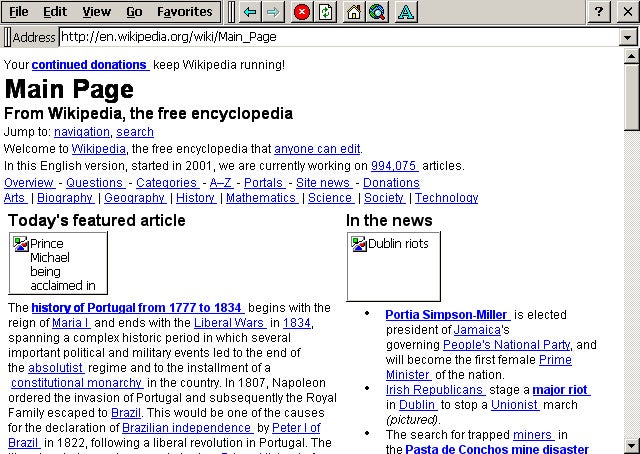Viewport: 640px width, 454px height.
Task: Open the Jamaica link
Action: (x=477, y=329)
